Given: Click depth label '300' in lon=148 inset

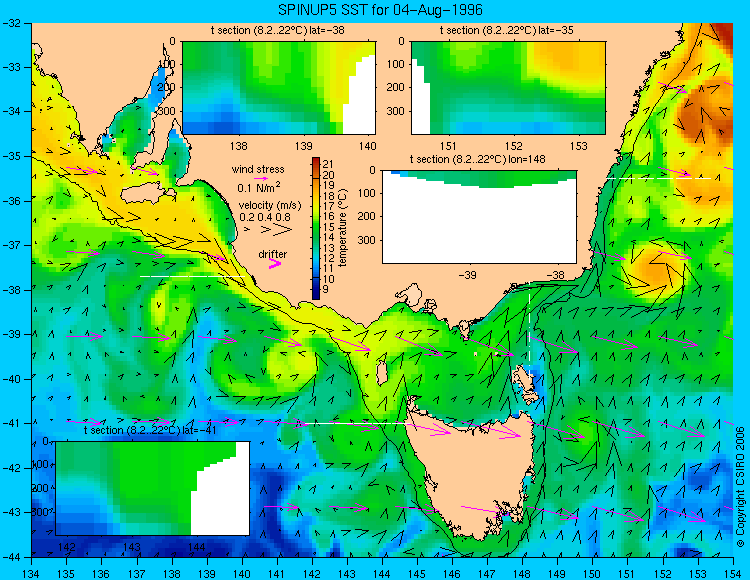Looking at the screenshot, I should (368, 240).
